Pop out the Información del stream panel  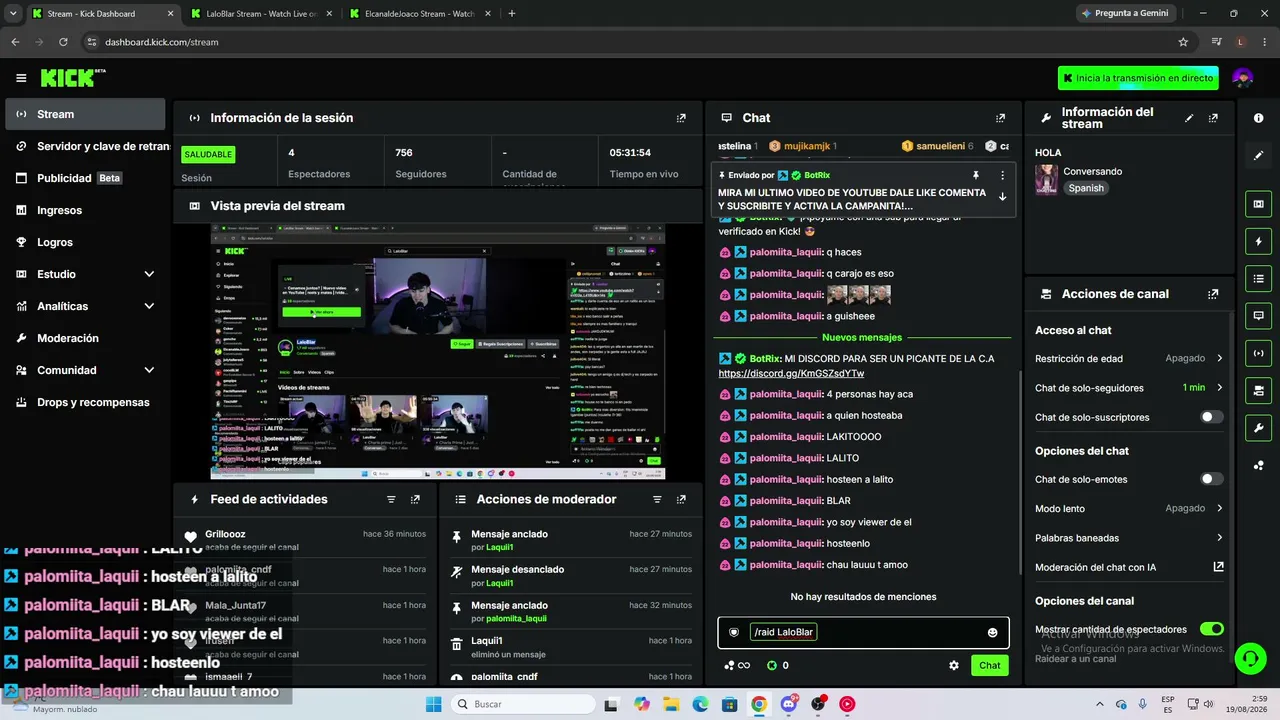point(1213,118)
